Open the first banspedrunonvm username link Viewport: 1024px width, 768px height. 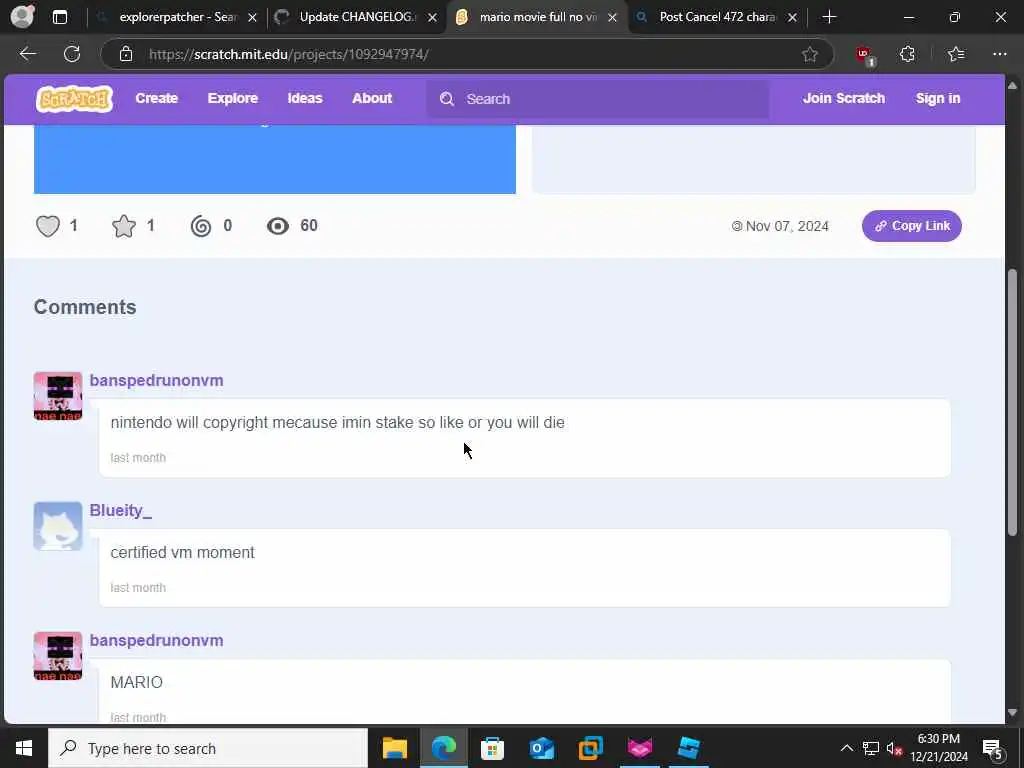(x=156, y=381)
